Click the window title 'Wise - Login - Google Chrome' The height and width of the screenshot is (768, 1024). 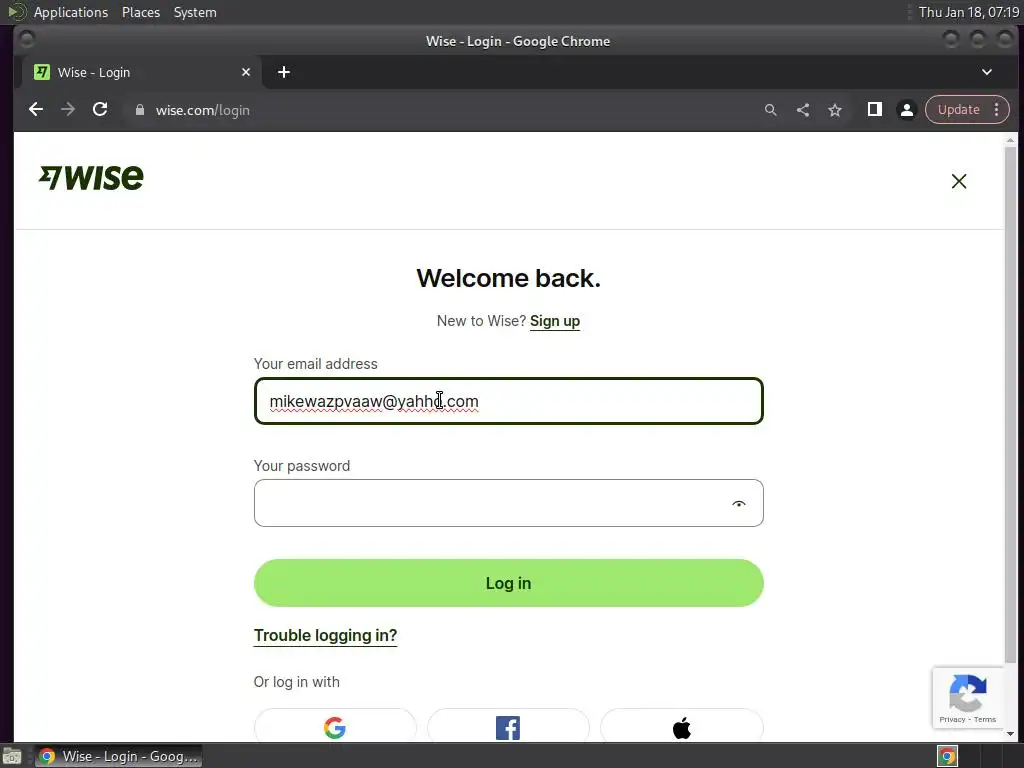(518, 41)
